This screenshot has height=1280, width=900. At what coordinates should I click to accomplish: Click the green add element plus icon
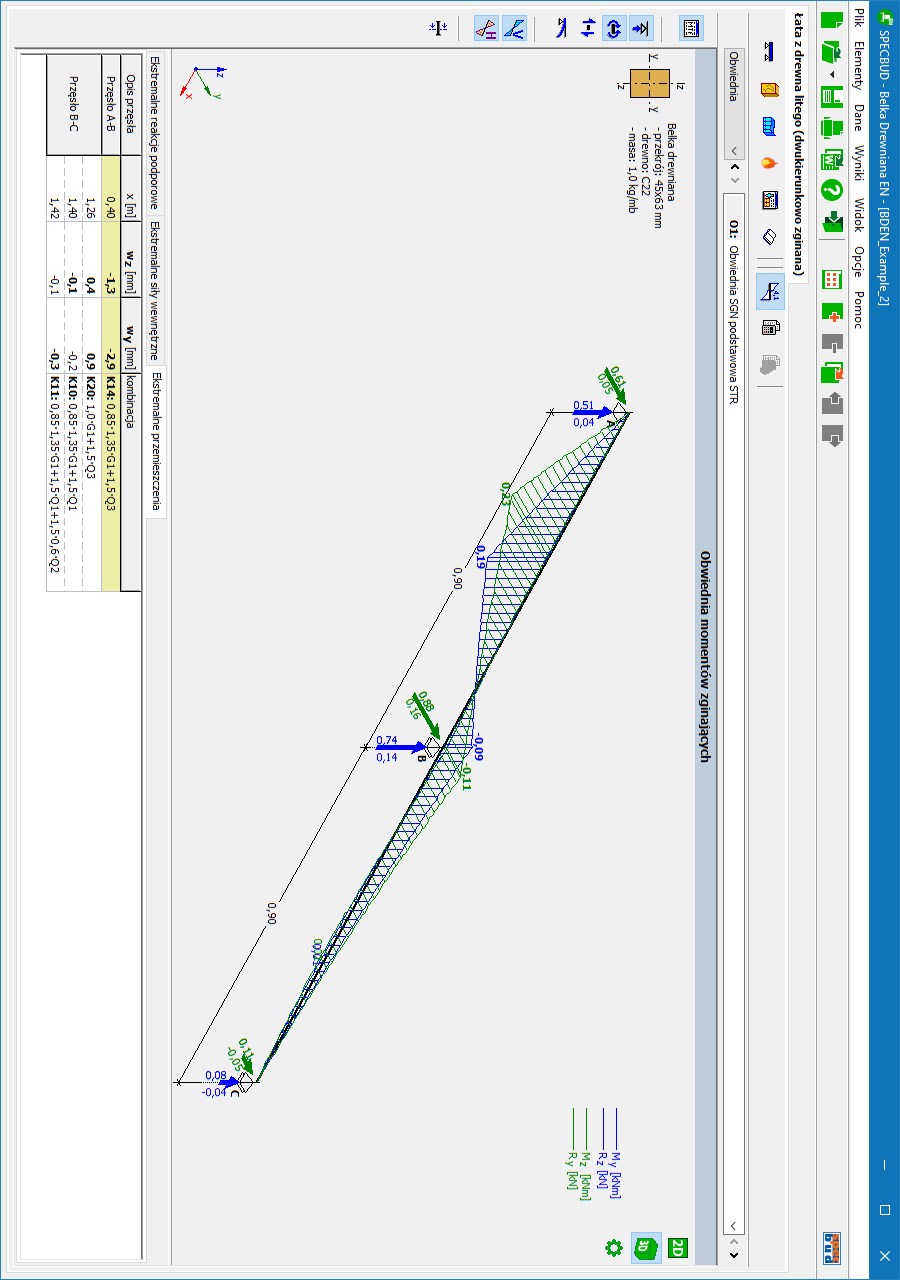(832, 312)
